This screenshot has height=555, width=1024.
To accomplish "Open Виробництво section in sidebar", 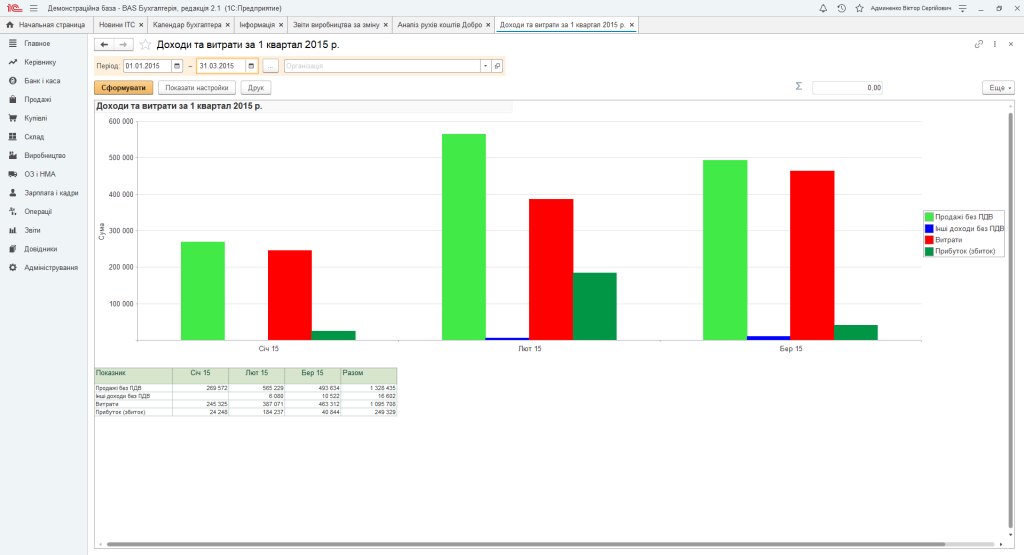I will pyautogui.click(x=44, y=155).
